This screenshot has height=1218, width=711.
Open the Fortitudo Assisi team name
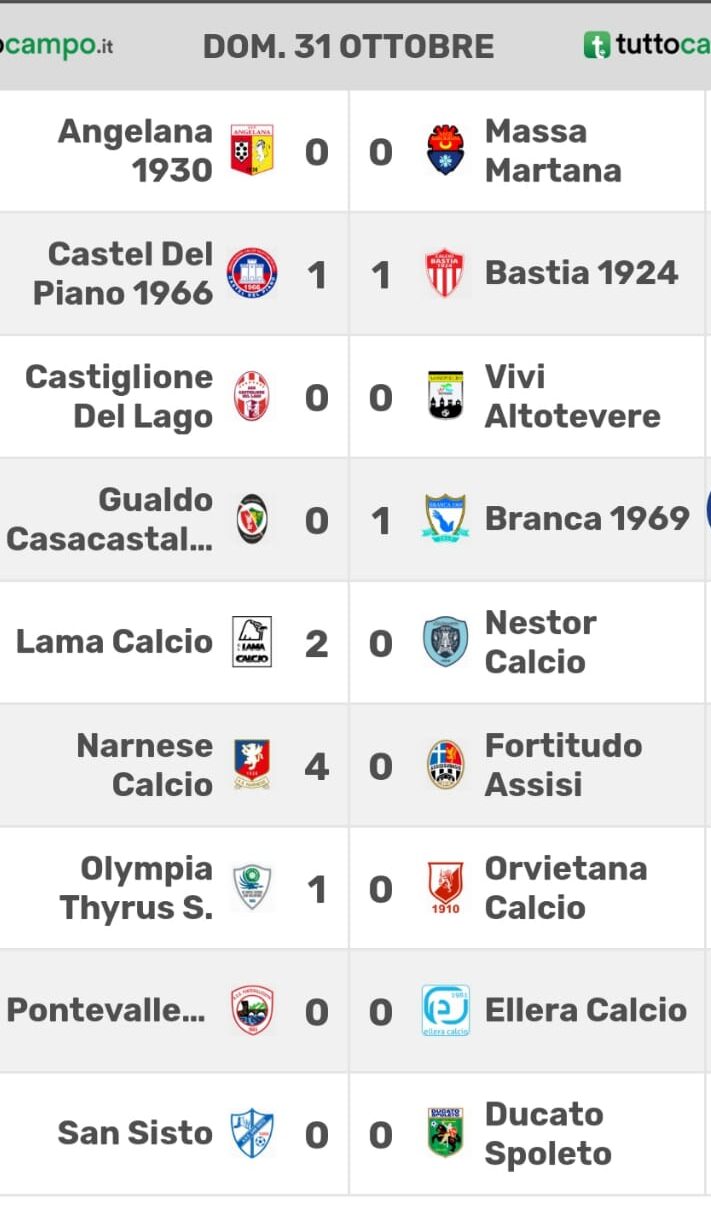pyautogui.click(x=563, y=765)
